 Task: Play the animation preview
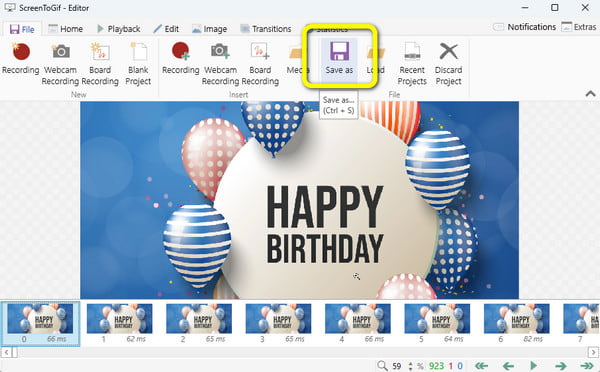coord(533,366)
